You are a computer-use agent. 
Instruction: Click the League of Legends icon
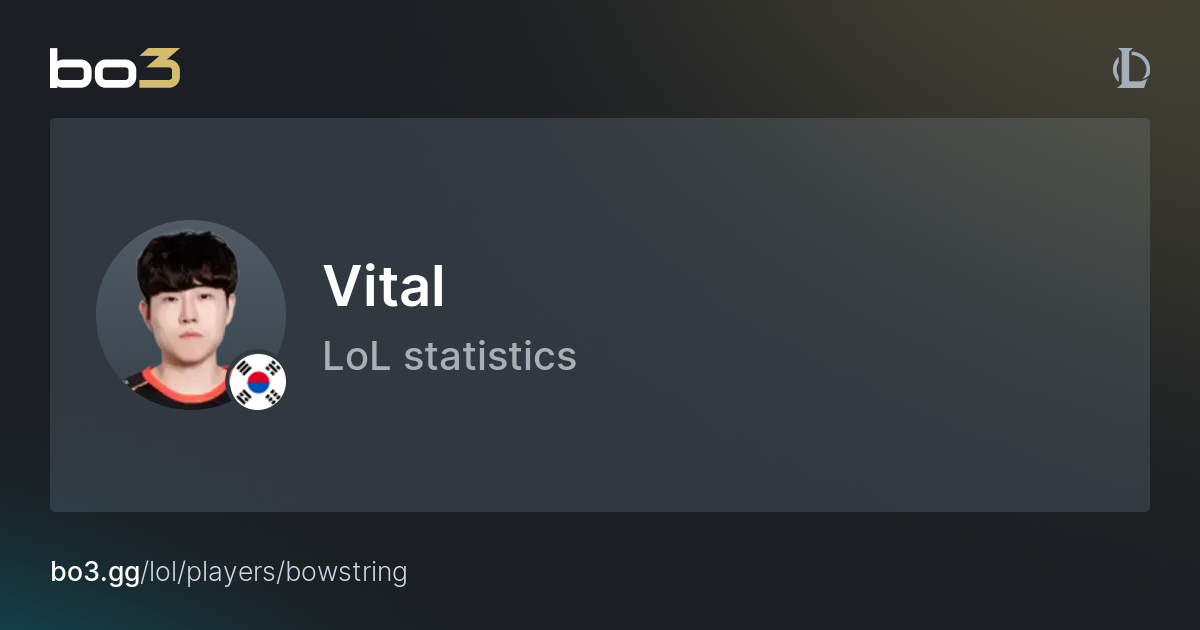pos(1131,70)
